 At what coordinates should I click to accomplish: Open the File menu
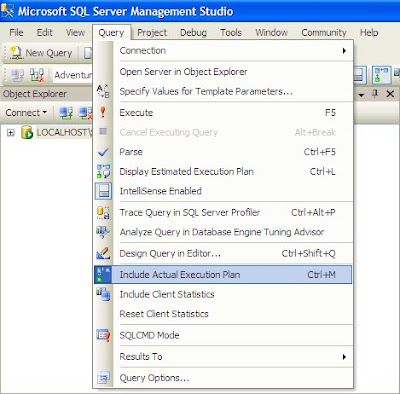pyautogui.click(x=16, y=32)
